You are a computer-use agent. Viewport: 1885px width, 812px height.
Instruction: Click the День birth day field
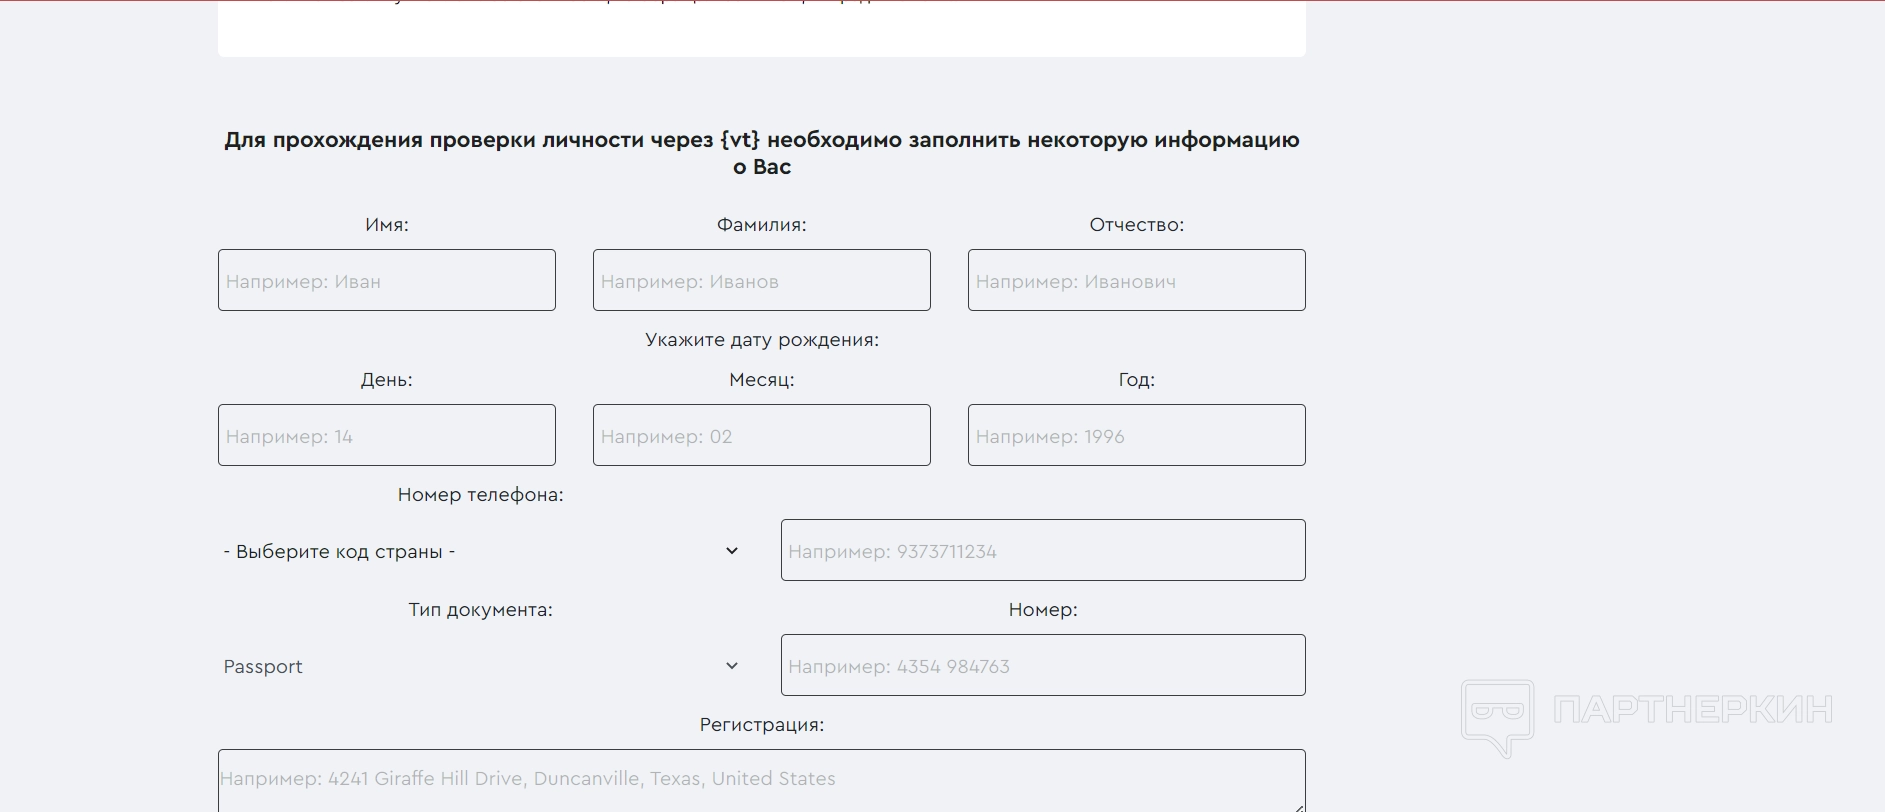point(386,435)
